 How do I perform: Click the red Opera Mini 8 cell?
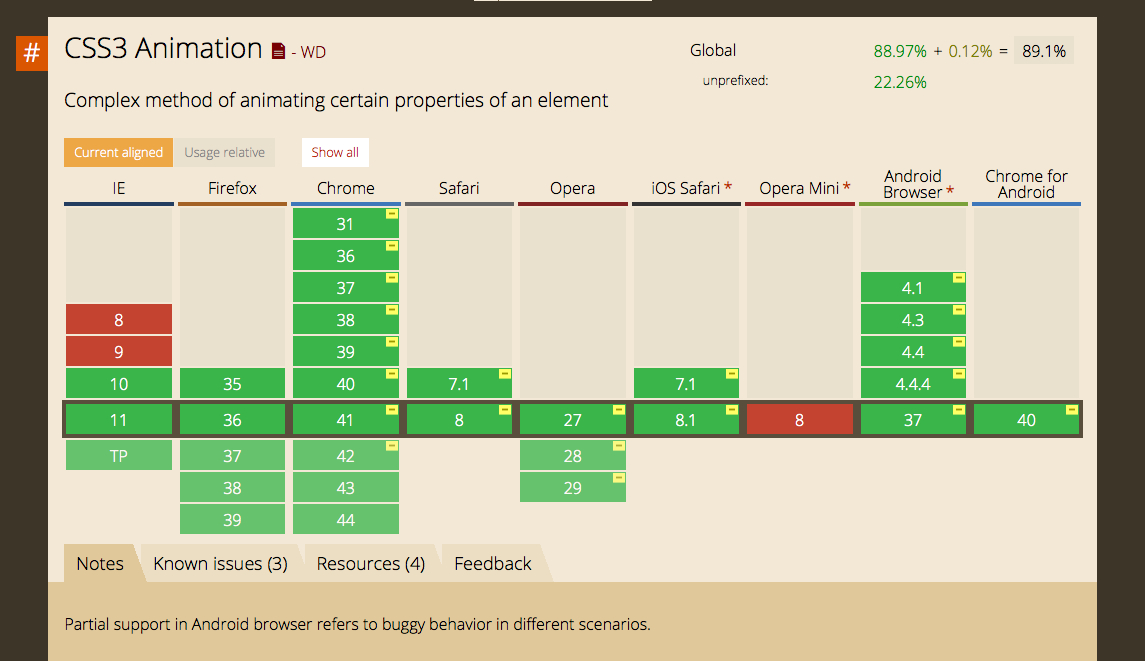[800, 419]
